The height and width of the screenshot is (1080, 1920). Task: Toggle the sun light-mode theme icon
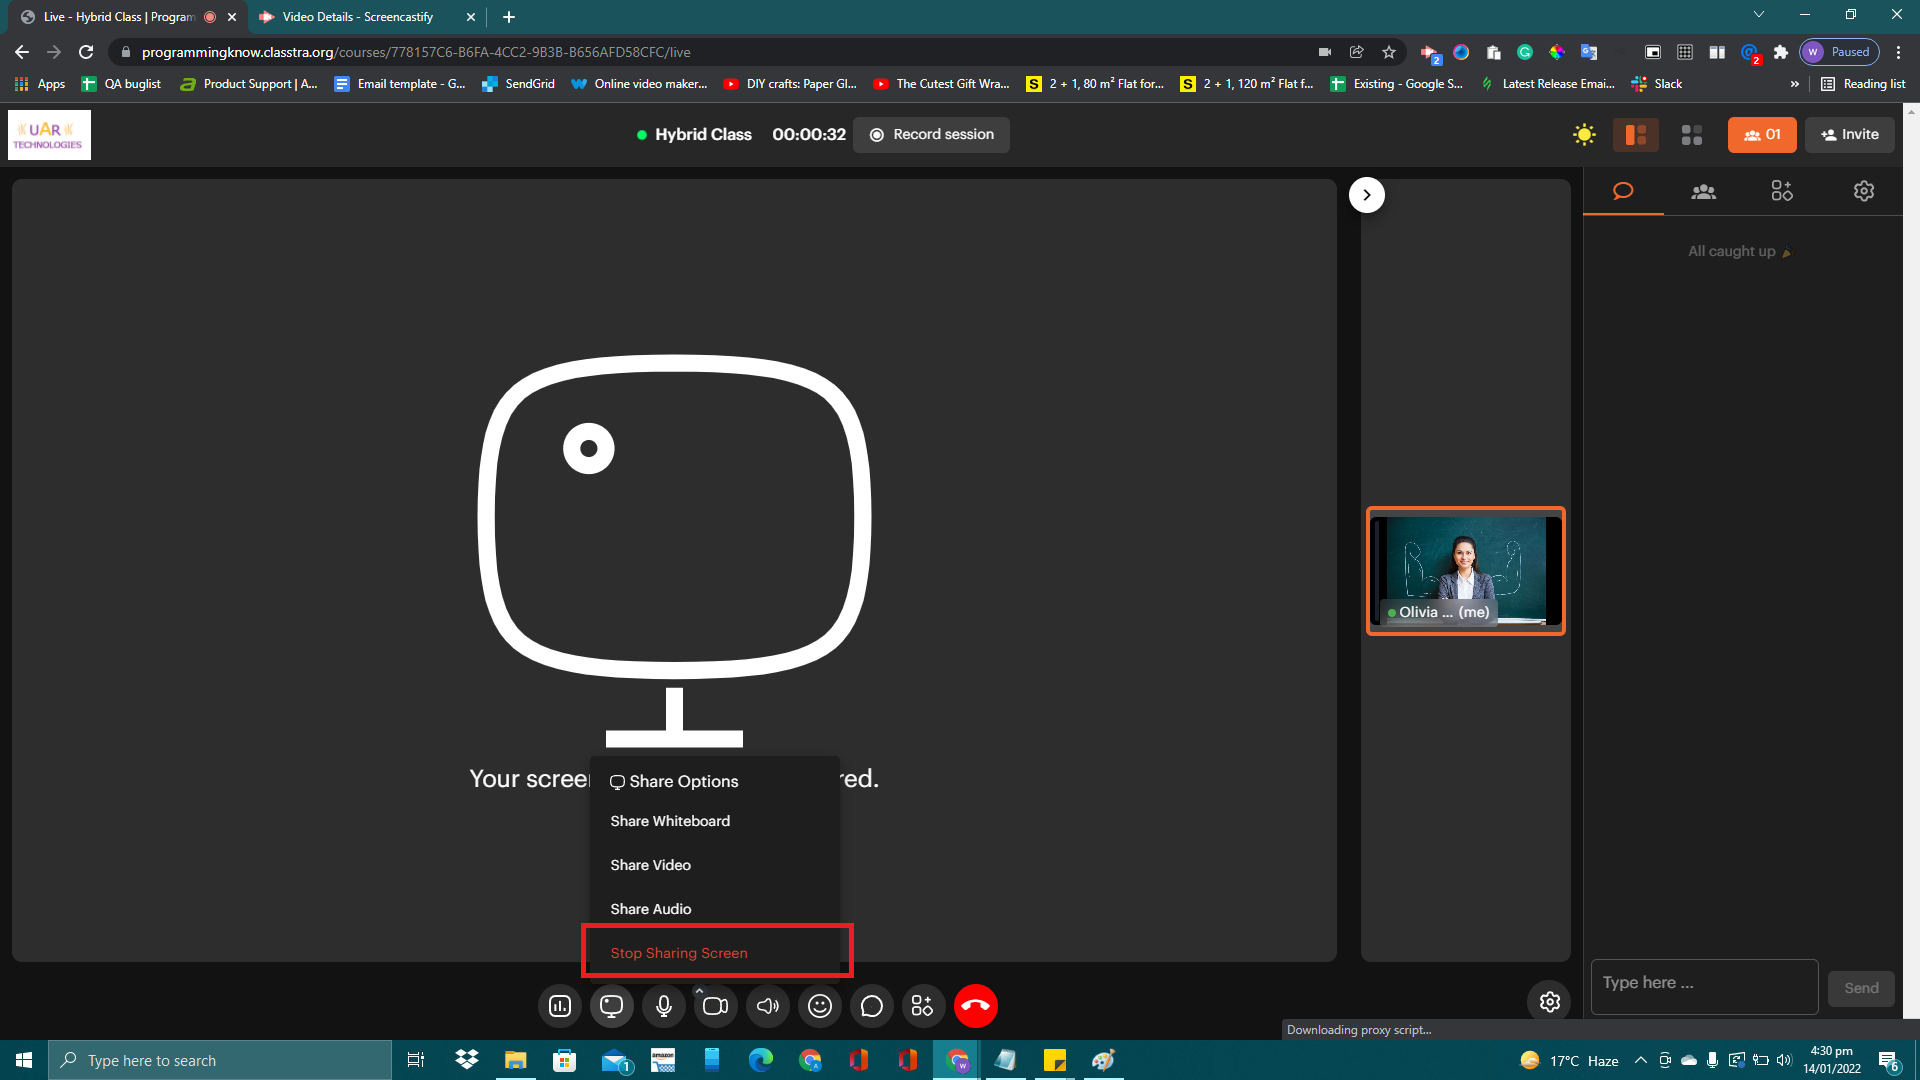tap(1584, 135)
